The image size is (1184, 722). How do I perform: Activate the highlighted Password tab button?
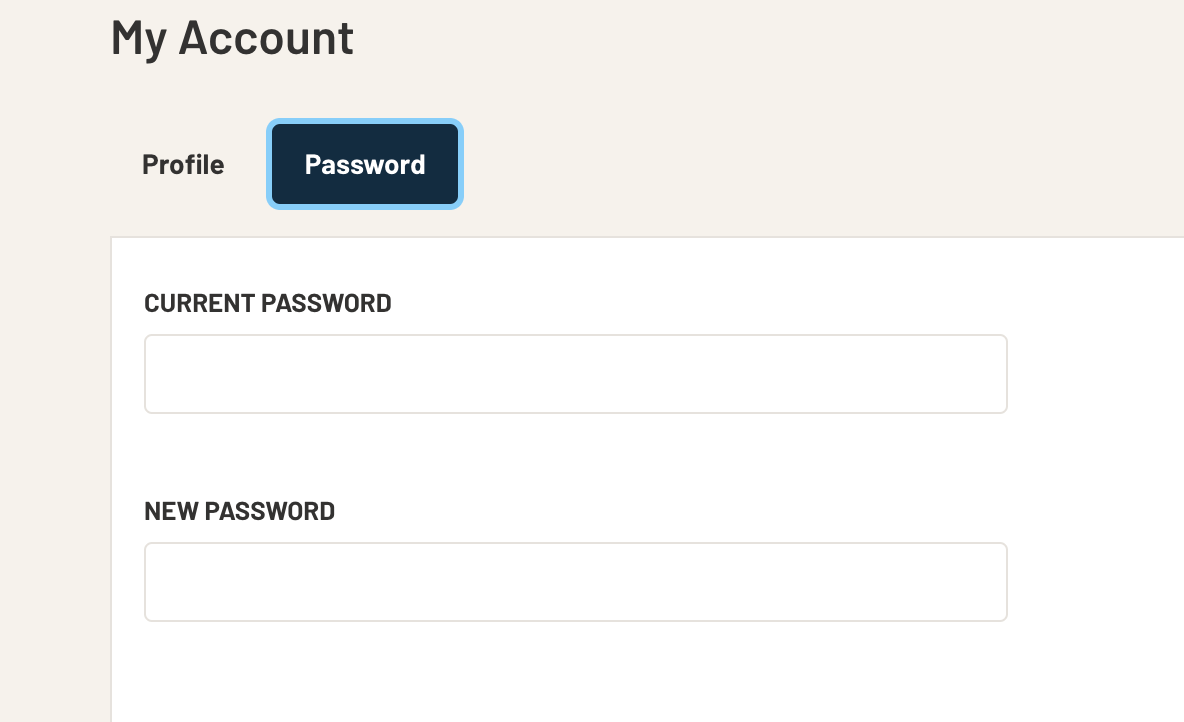pos(365,165)
